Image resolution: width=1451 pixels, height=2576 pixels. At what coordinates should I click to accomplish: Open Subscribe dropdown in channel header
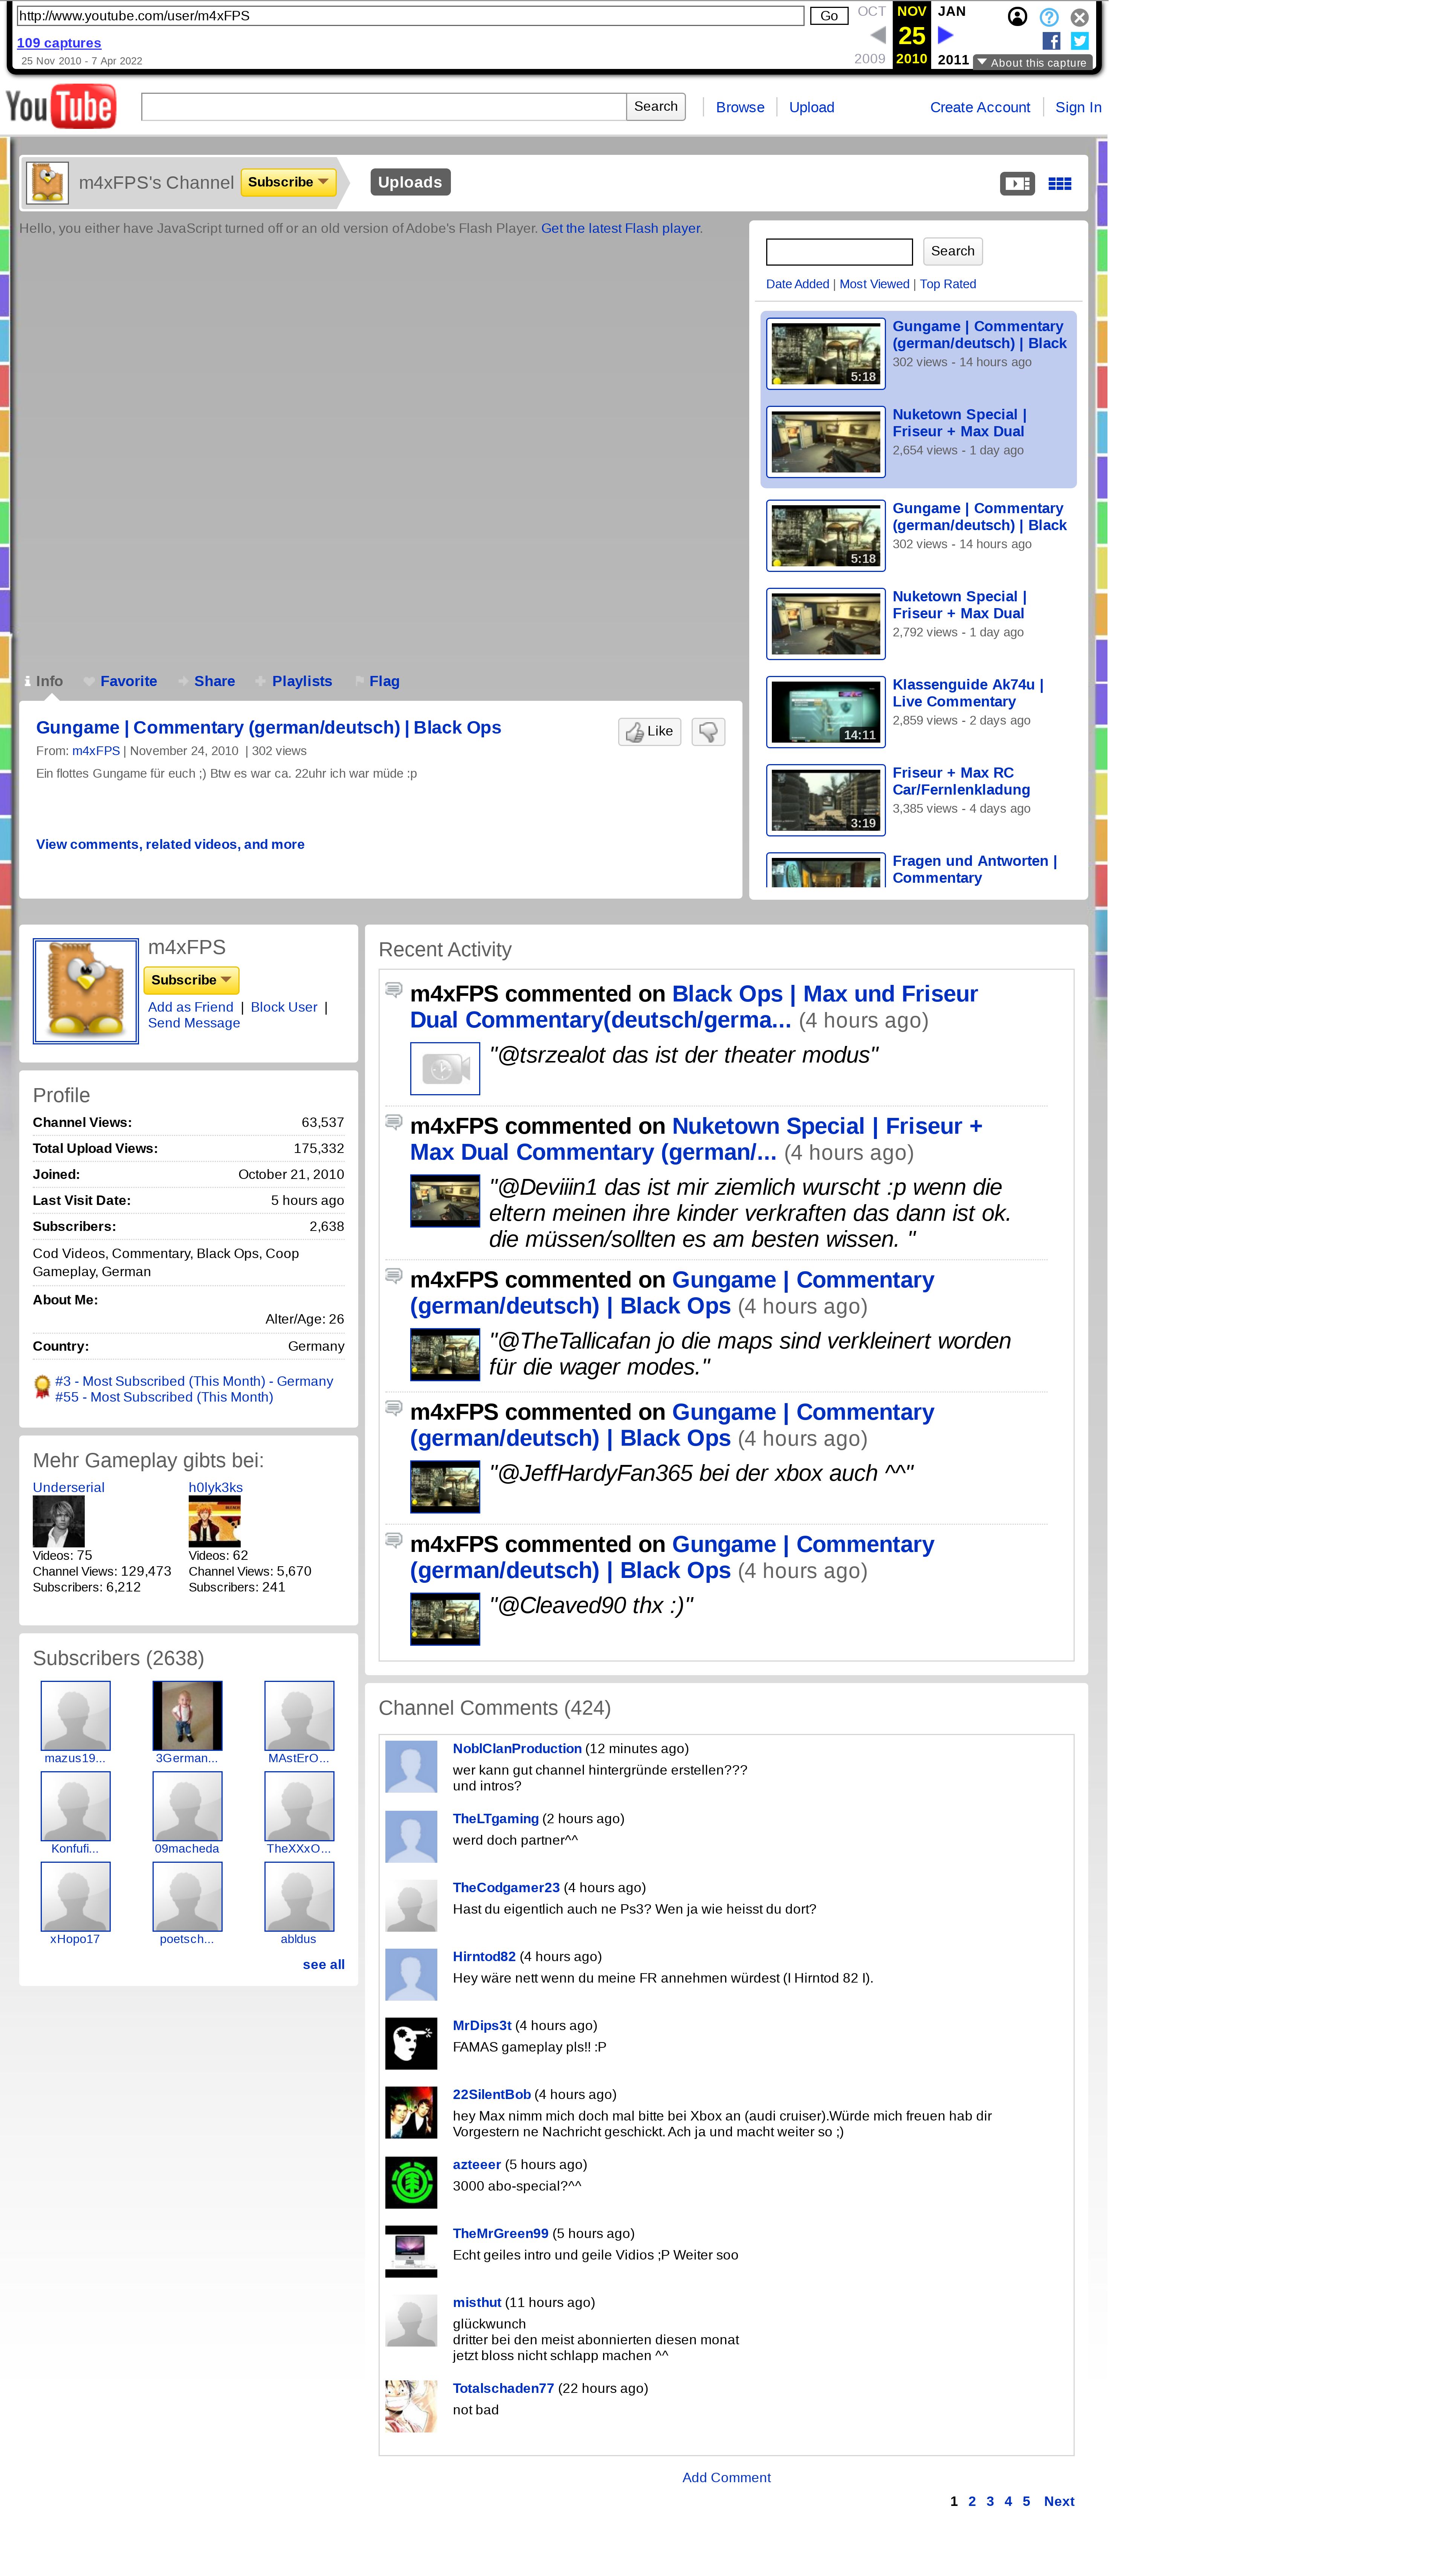coord(288,182)
